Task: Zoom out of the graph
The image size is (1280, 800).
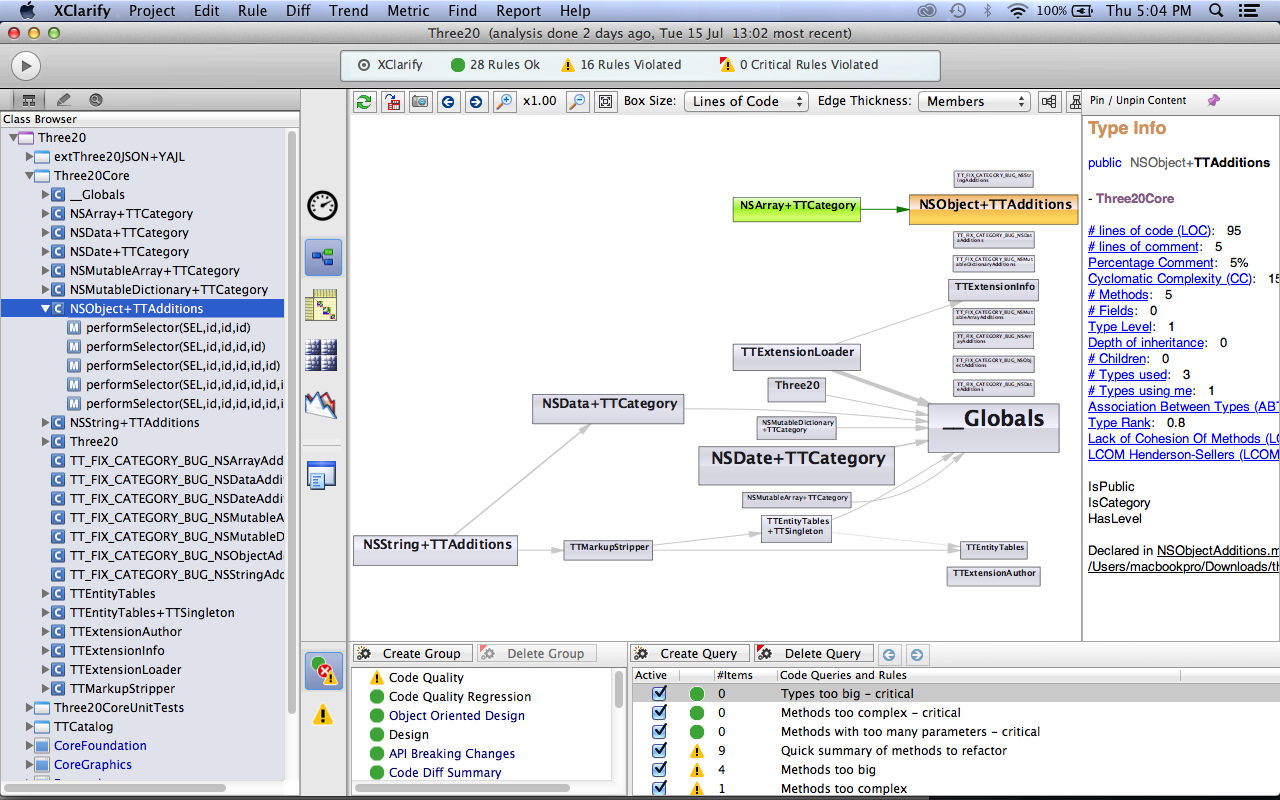Action: pos(577,101)
